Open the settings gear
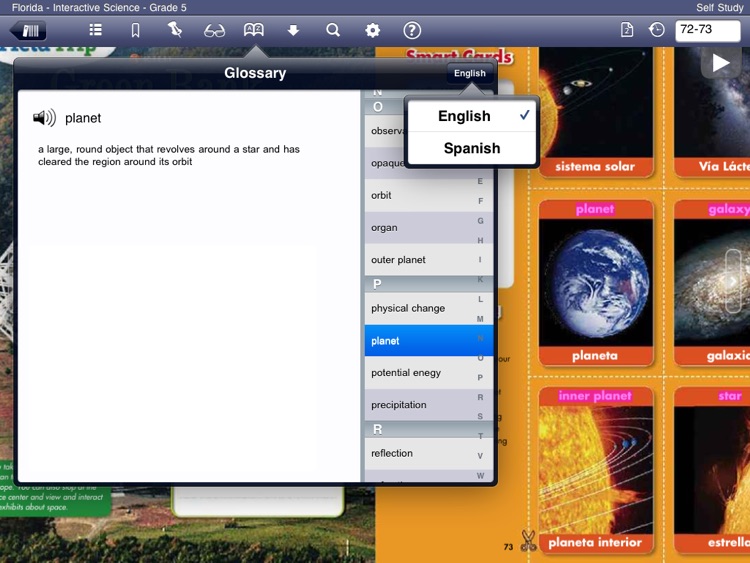The height and width of the screenshot is (563, 750). (373, 31)
